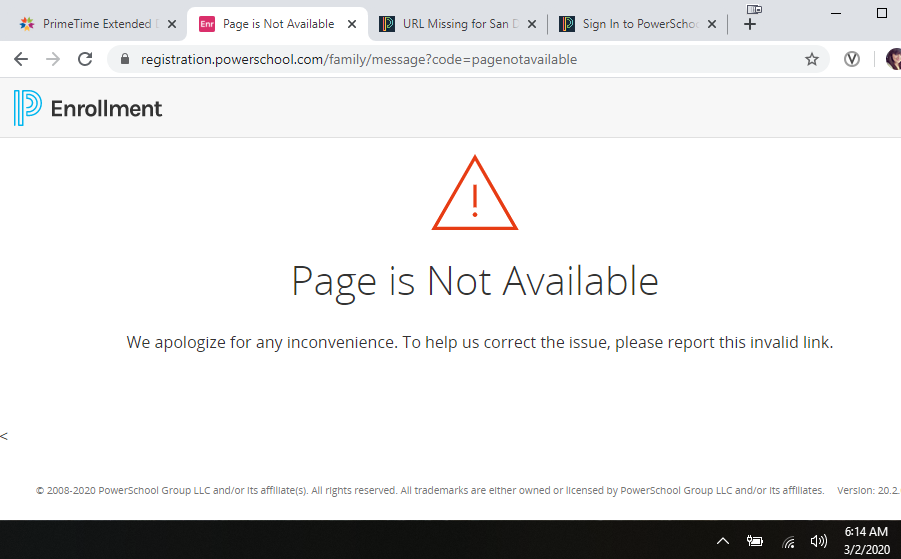This screenshot has height=559, width=901.
Task: Open the network status icon in the tray
Action: 788,541
